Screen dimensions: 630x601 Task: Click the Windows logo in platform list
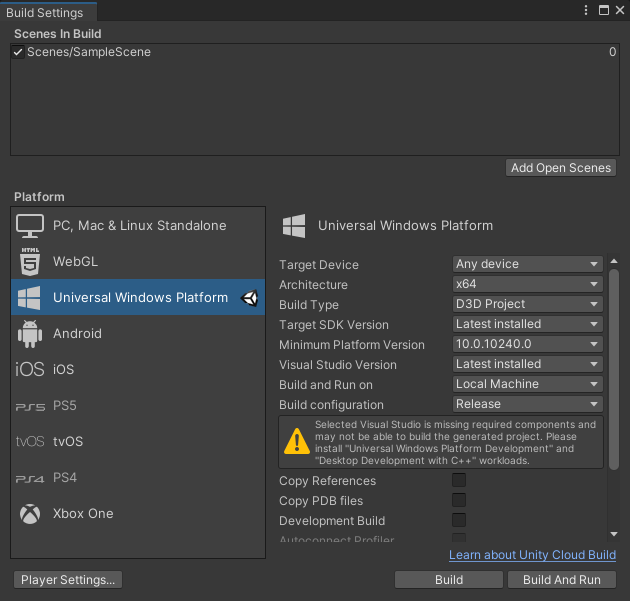[x=29, y=298]
